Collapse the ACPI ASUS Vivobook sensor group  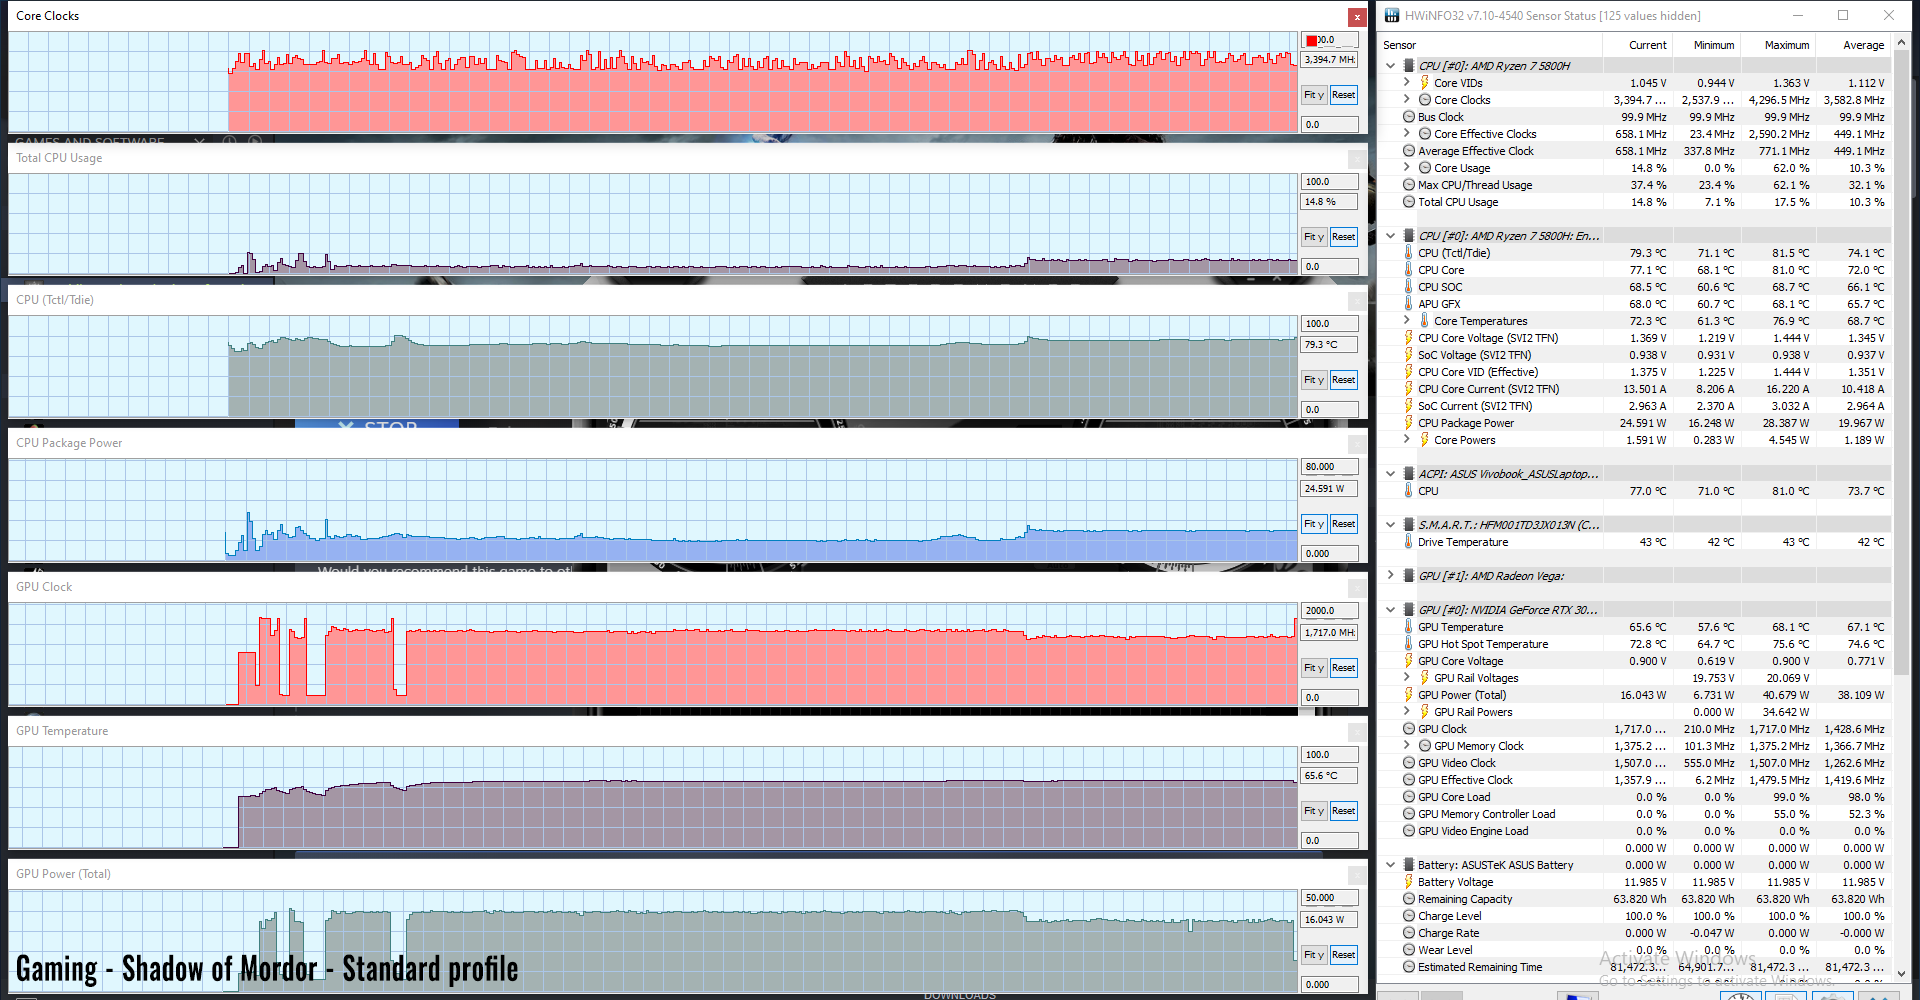pos(1391,474)
